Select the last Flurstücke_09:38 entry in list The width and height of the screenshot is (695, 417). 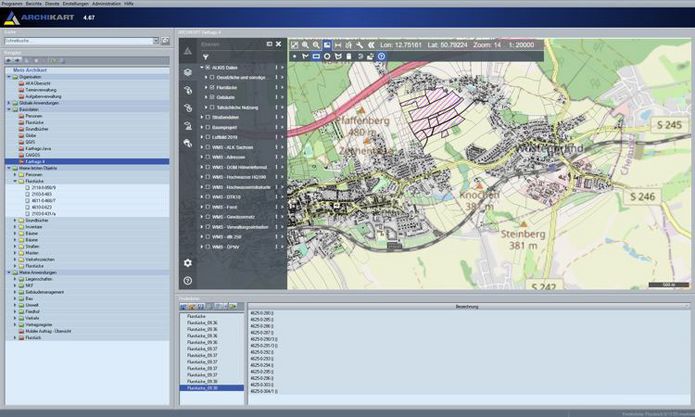(202, 388)
